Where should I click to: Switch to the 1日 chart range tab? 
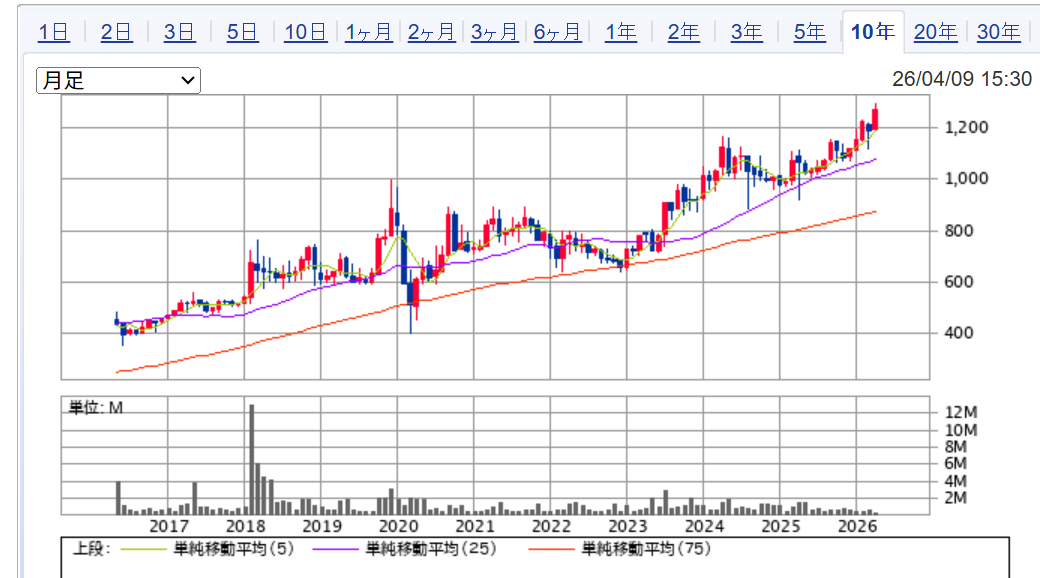(54, 32)
